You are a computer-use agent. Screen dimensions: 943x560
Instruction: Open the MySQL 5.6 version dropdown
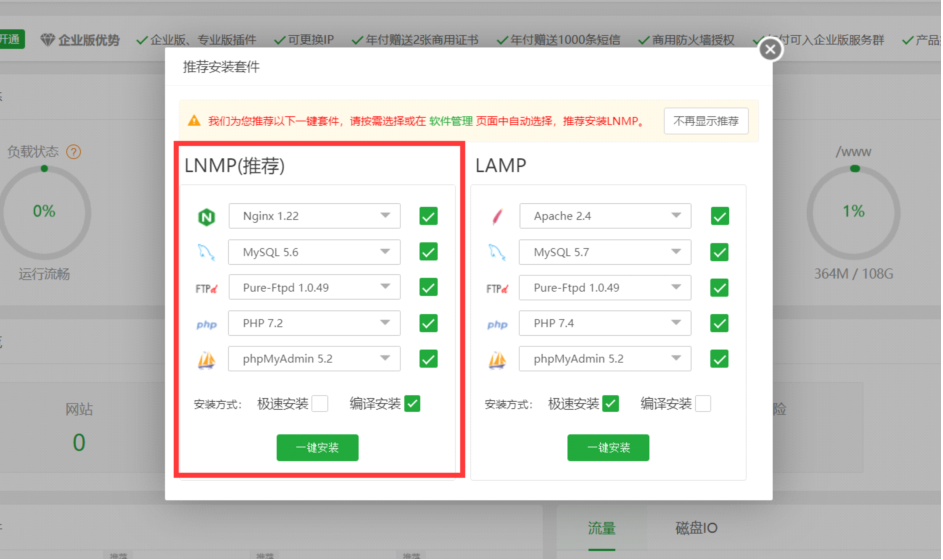click(x=315, y=252)
